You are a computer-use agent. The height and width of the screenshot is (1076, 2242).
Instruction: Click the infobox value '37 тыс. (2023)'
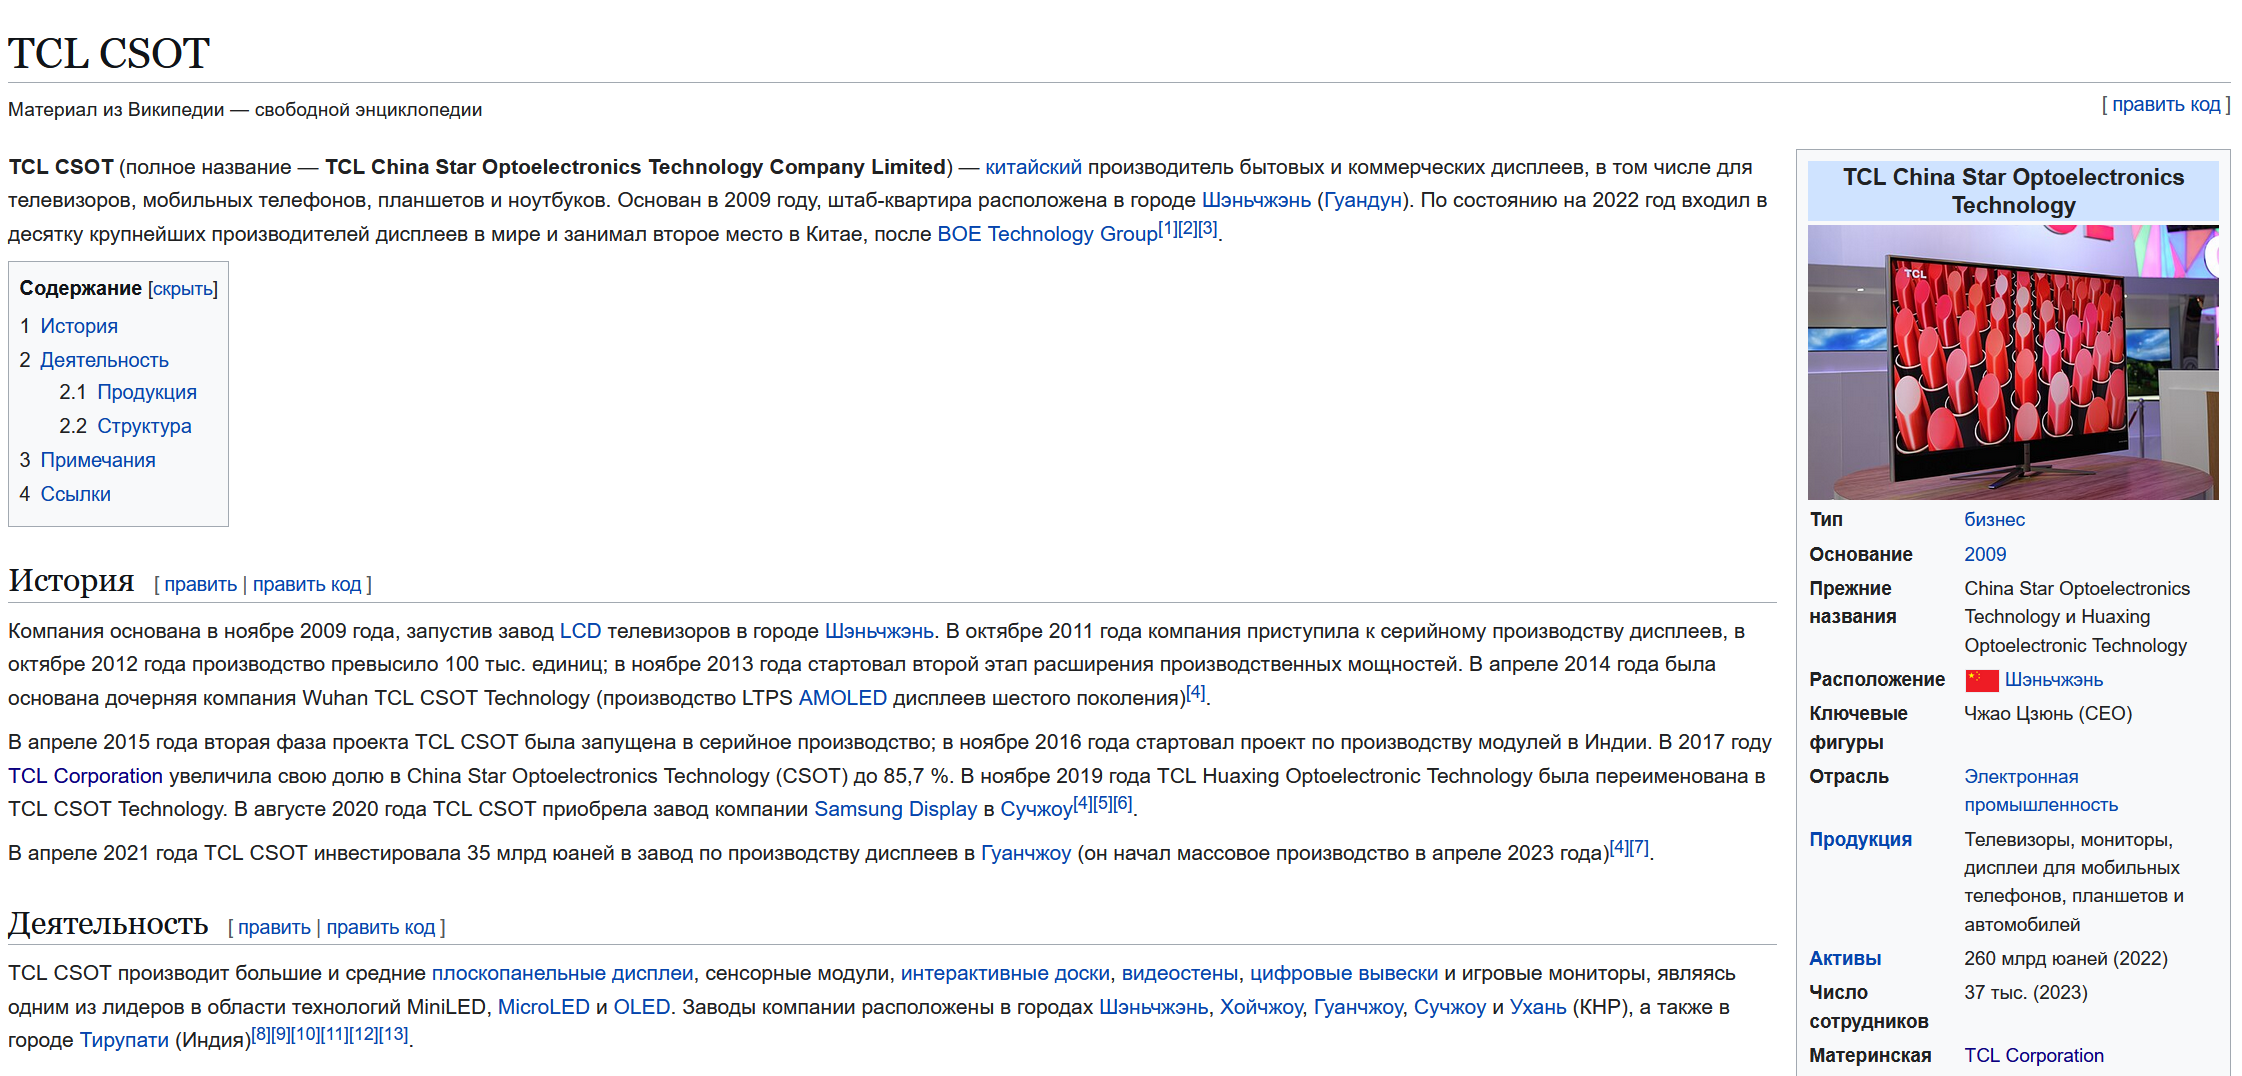click(2026, 993)
